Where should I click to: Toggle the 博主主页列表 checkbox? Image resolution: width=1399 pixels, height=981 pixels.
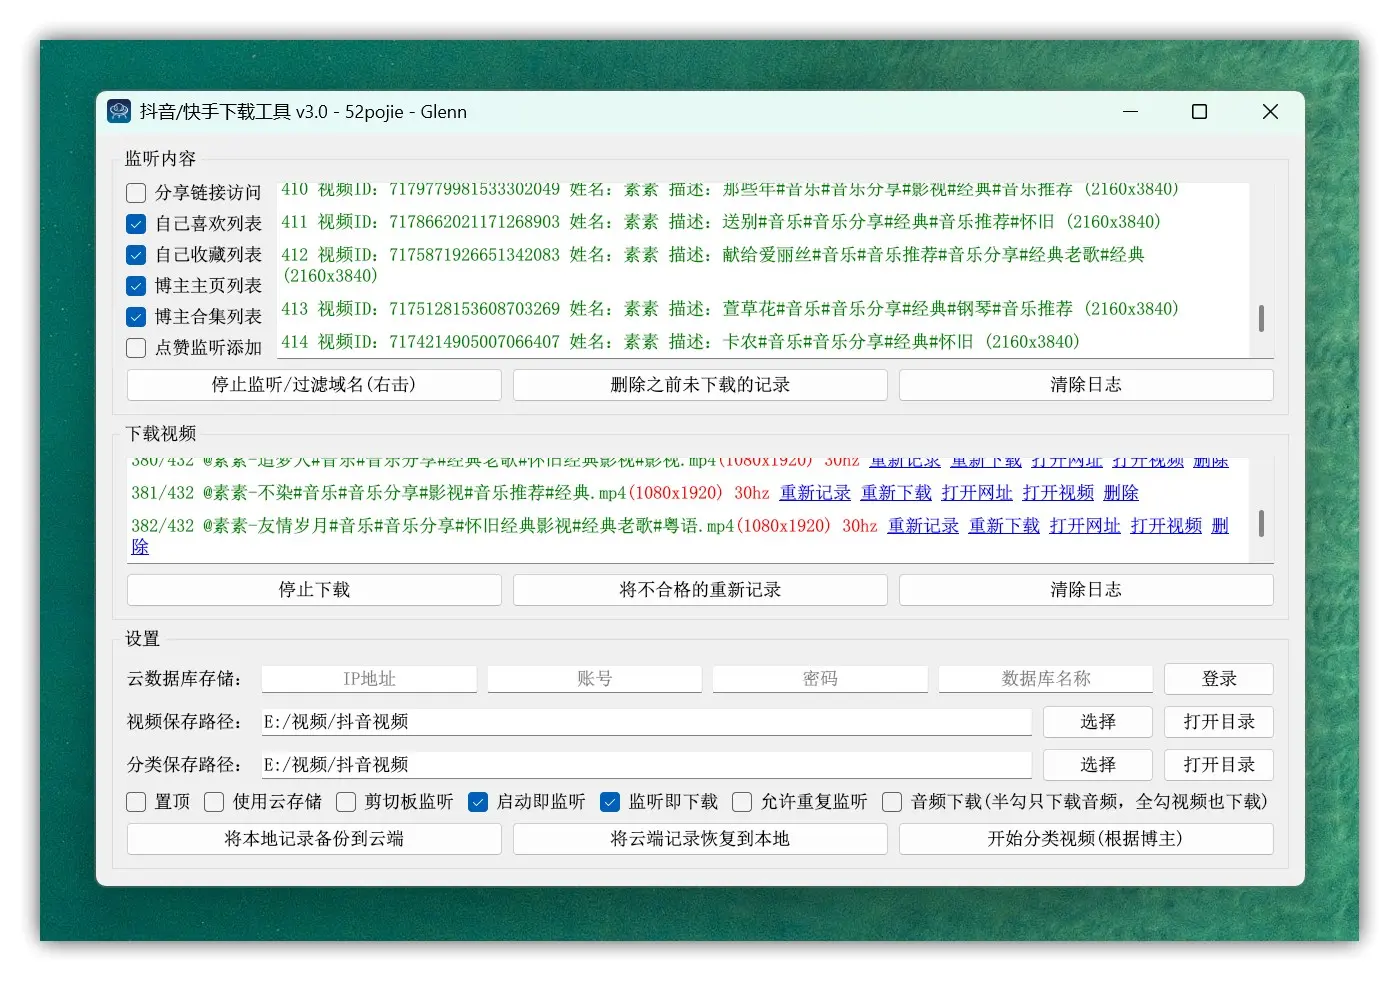tap(136, 286)
